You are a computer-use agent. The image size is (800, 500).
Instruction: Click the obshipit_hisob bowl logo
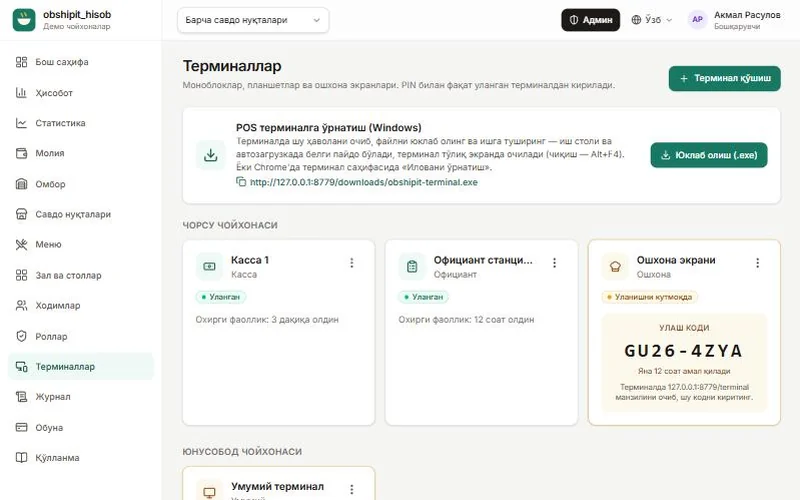coord(24,19)
